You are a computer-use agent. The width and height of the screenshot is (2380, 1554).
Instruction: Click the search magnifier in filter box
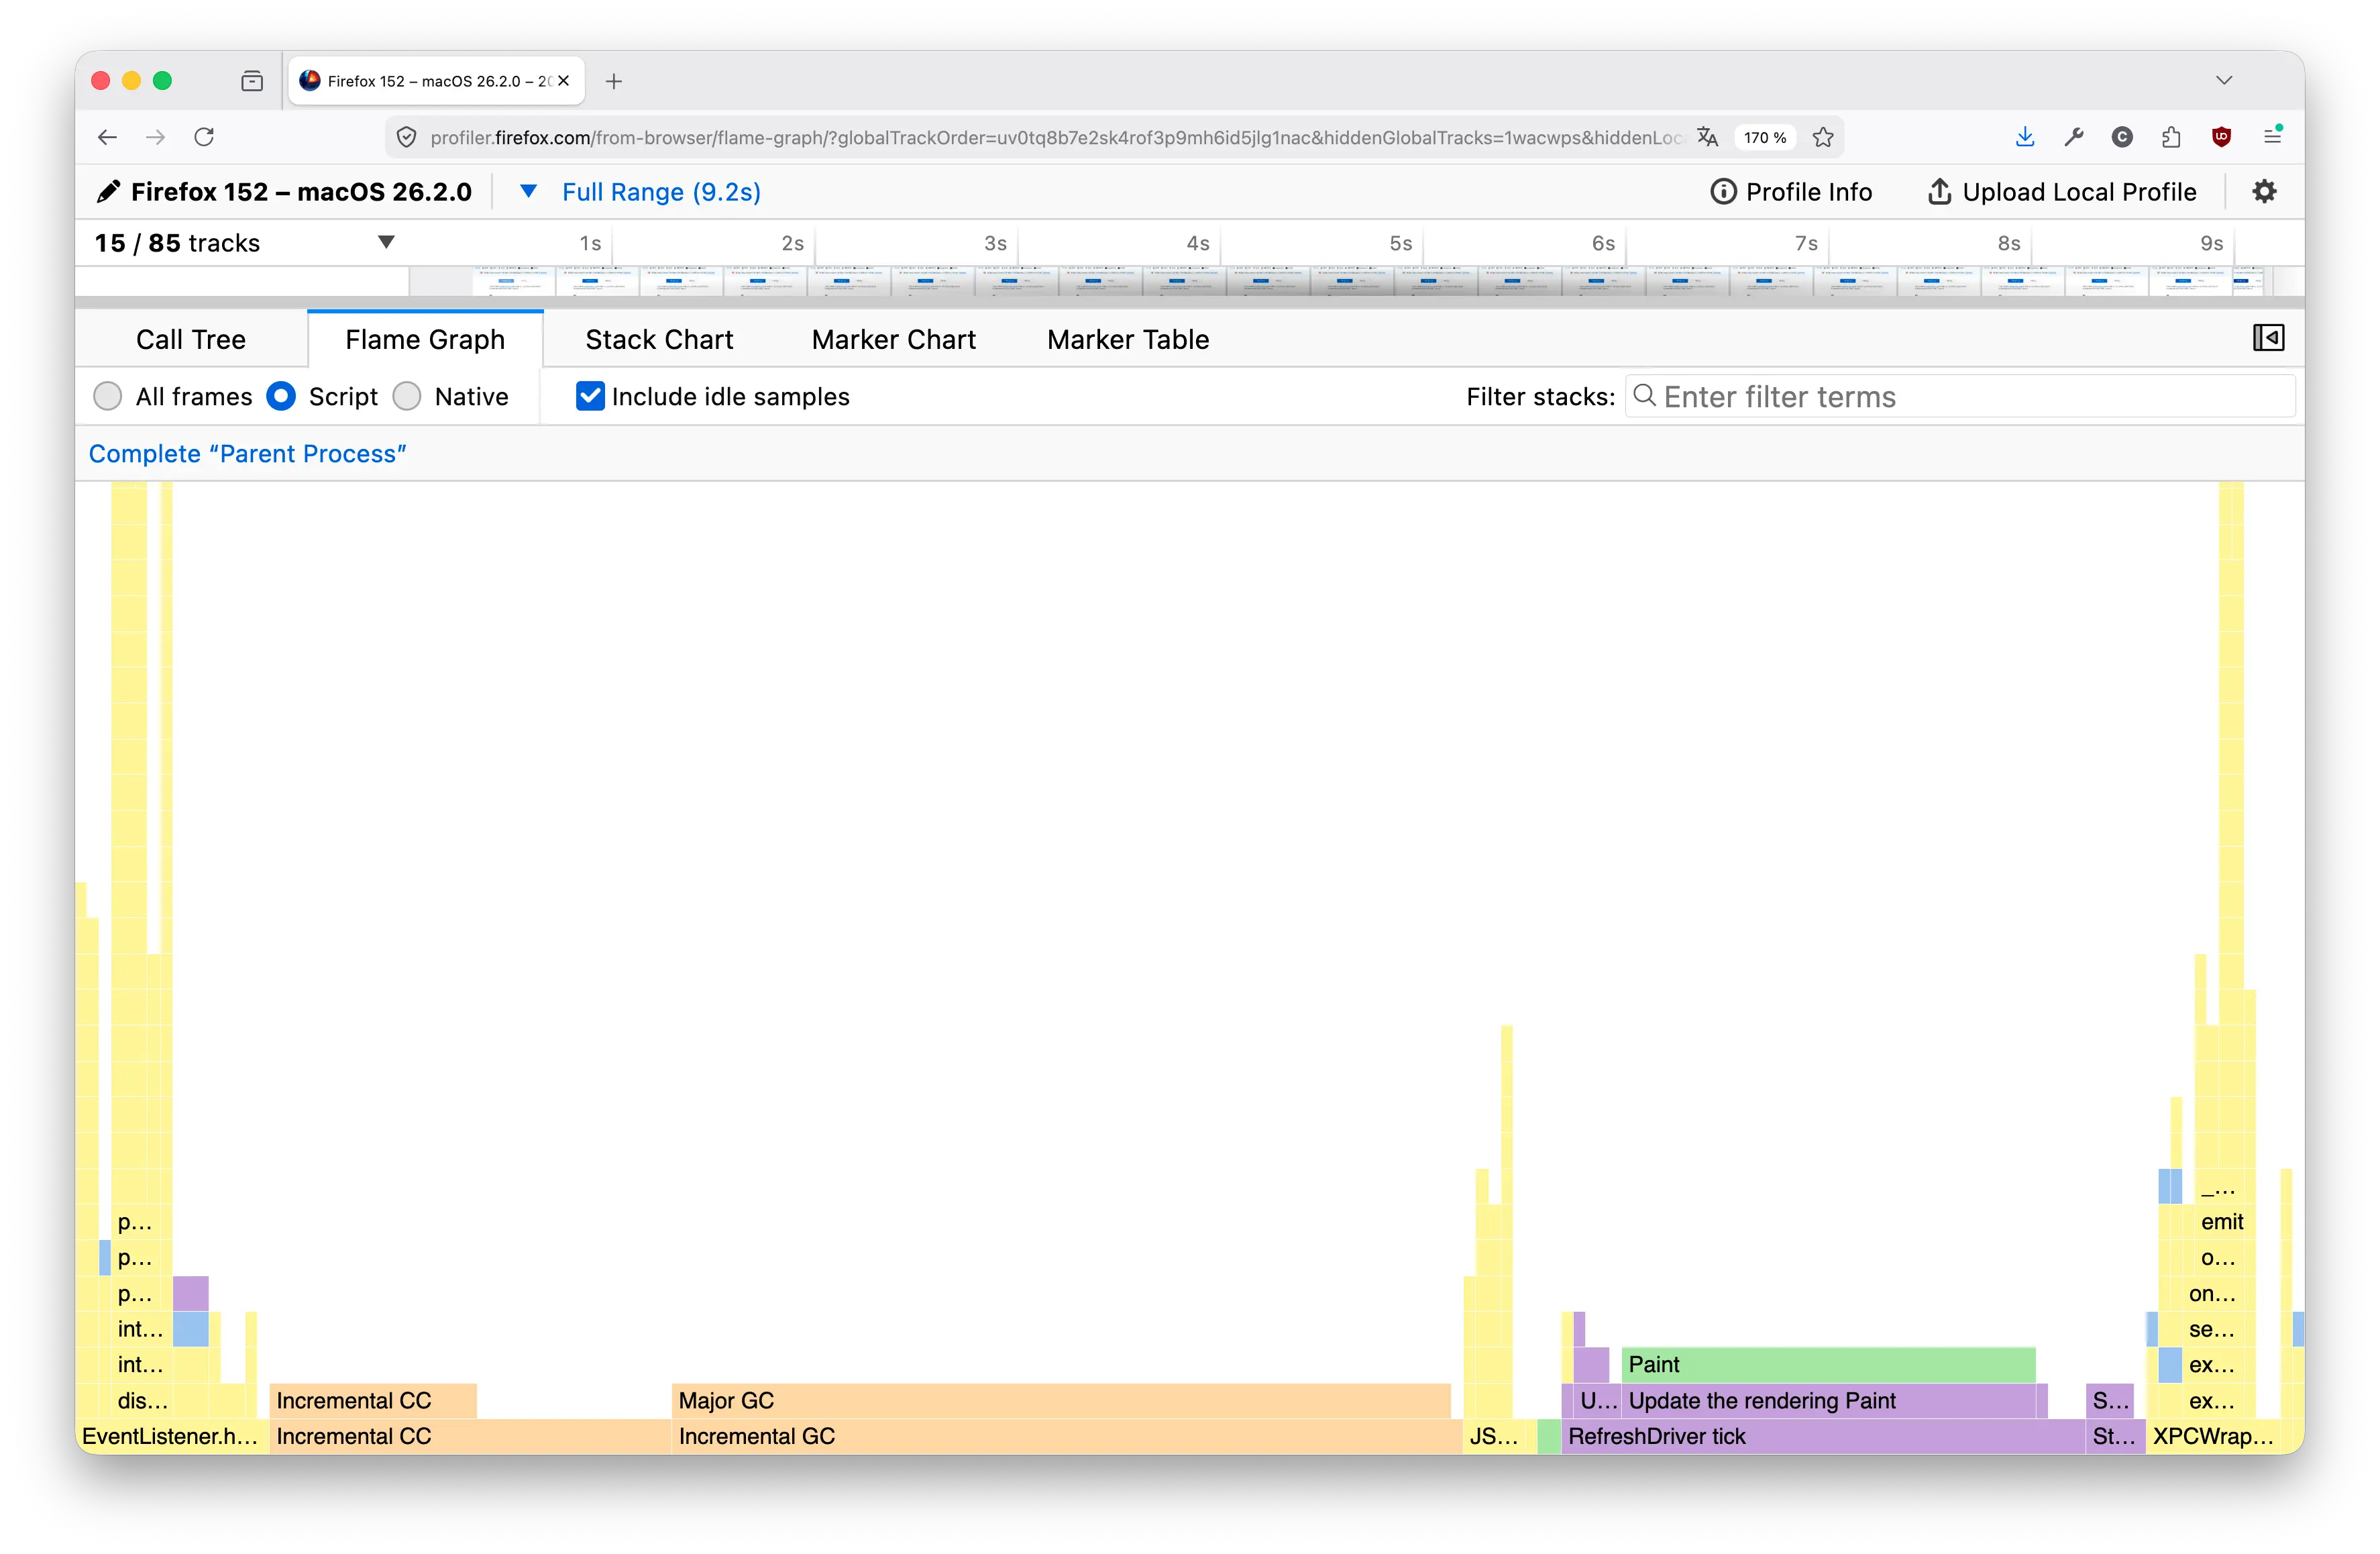[x=1644, y=396]
